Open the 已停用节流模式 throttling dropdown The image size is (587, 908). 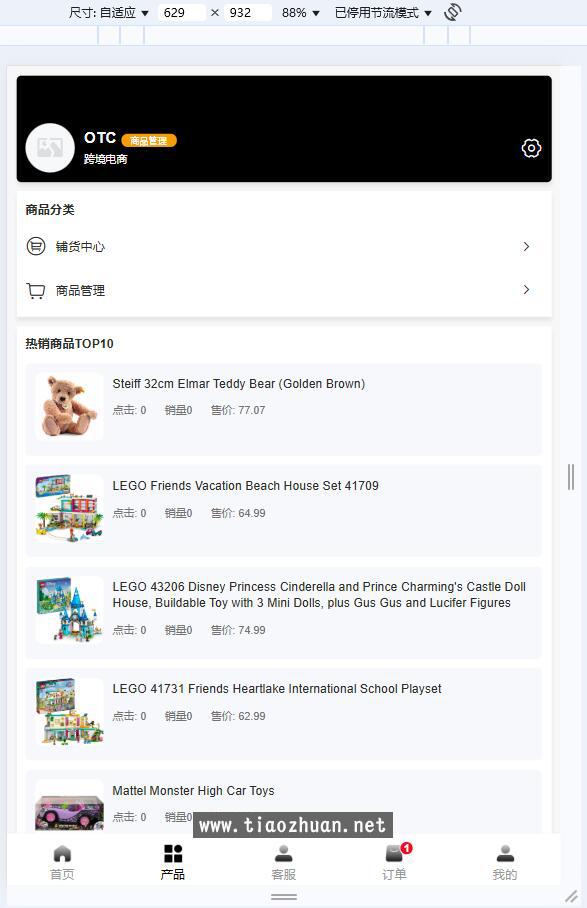point(383,13)
